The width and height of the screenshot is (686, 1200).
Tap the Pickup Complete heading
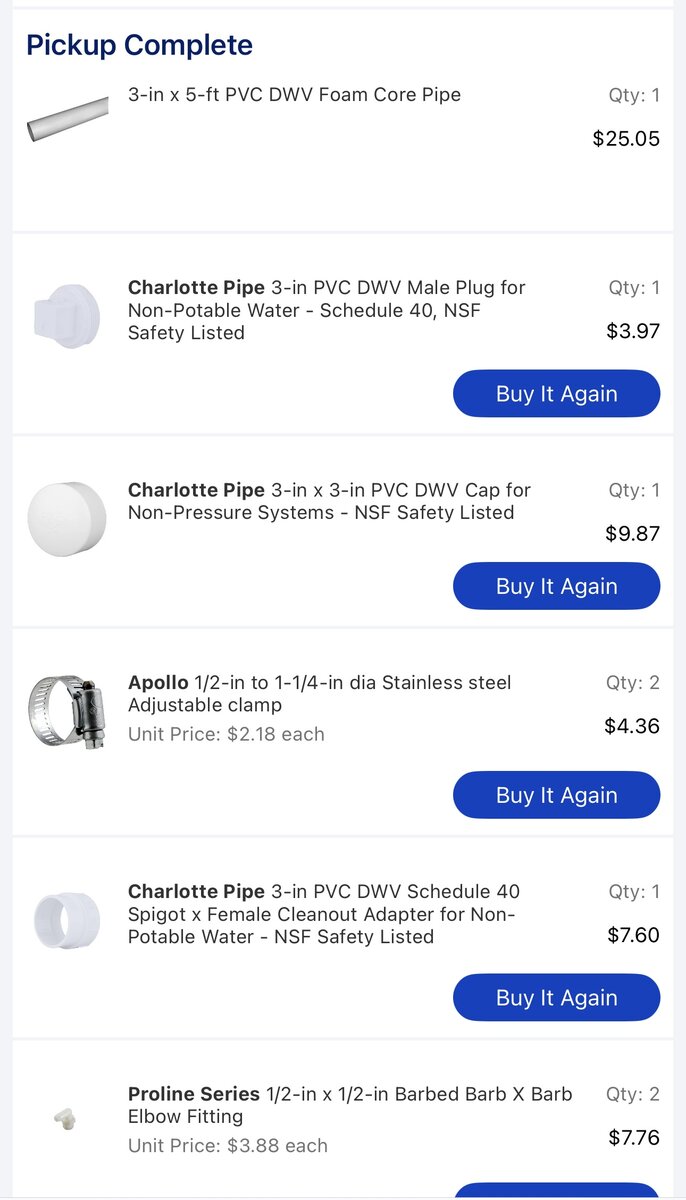[139, 45]
